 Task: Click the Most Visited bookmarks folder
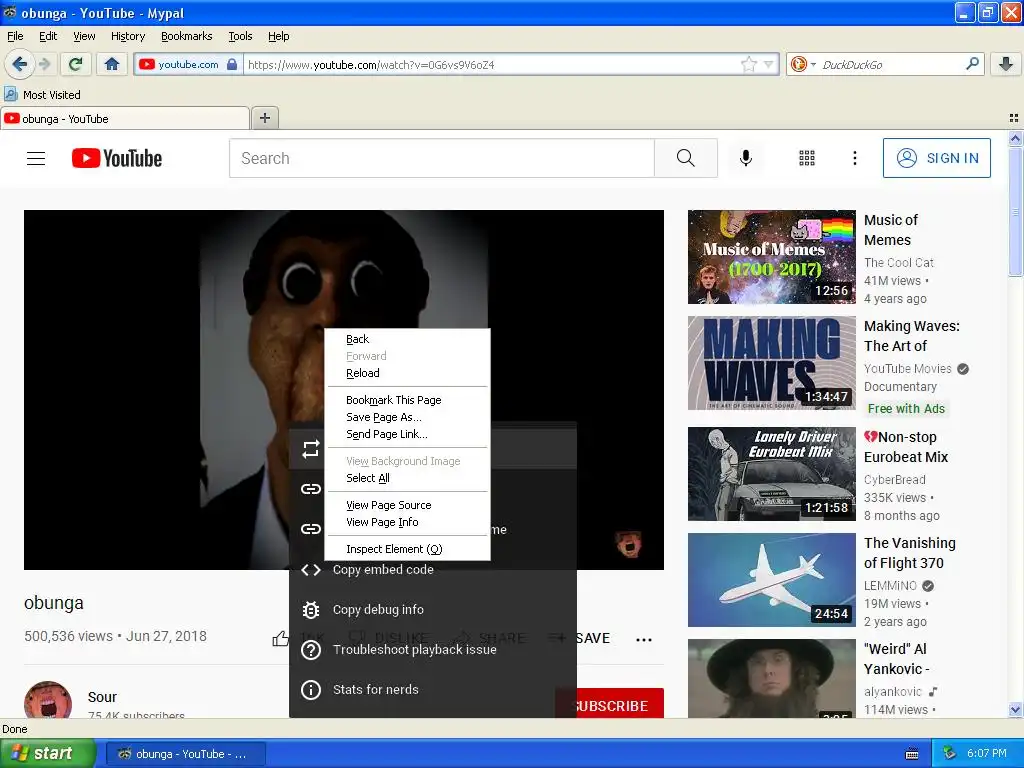click(43, 95)
